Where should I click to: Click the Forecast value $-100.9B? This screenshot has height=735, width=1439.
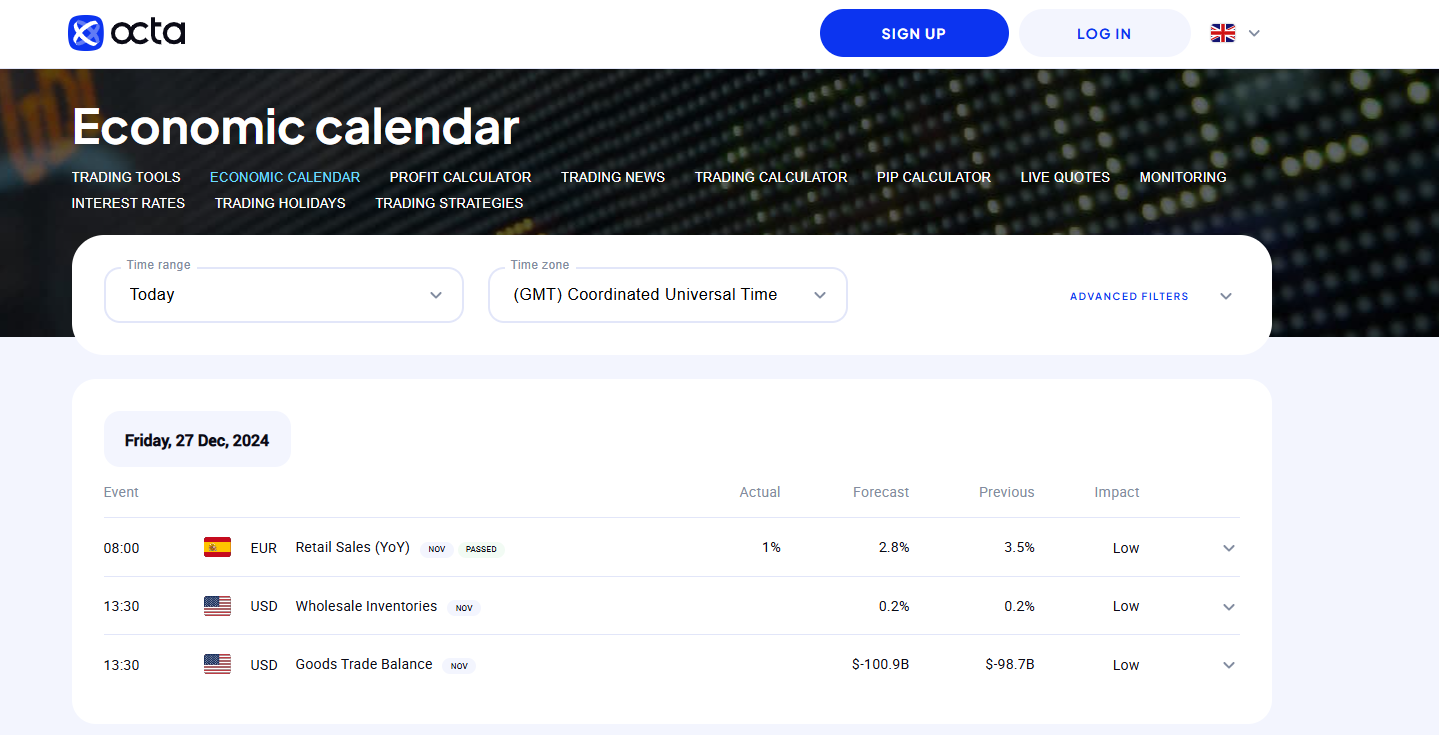click(x=881, y=664)
